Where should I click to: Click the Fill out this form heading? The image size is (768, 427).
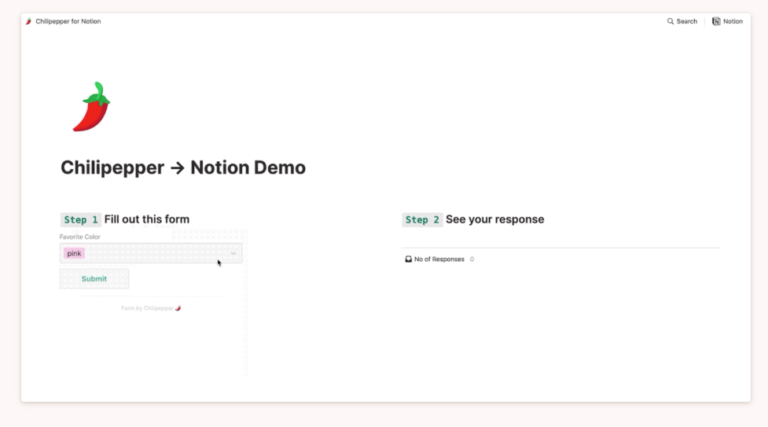147,220
